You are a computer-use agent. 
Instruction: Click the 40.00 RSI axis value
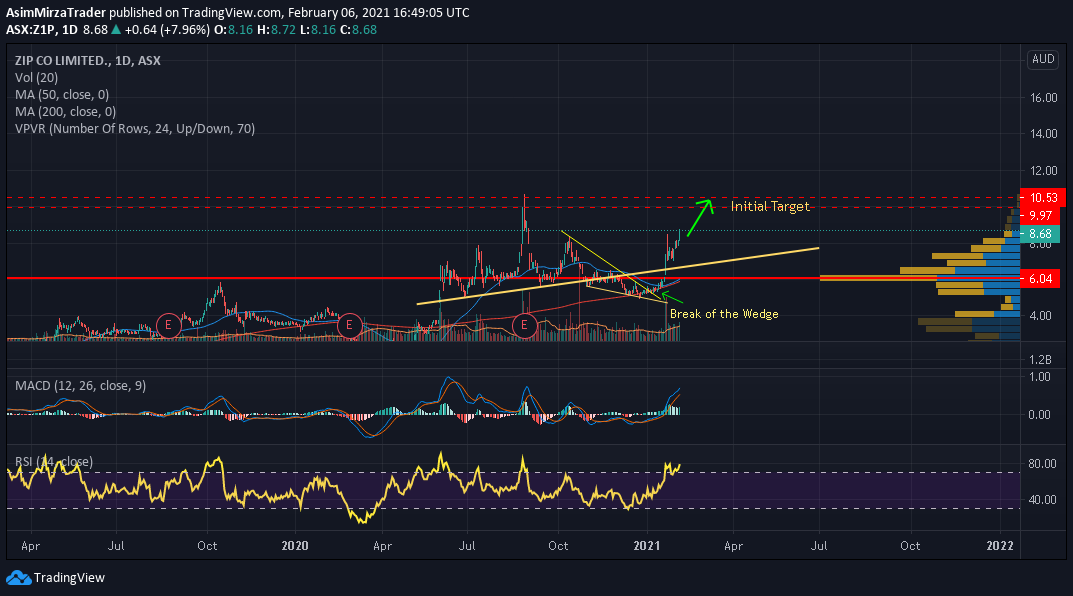[1042, 500]
